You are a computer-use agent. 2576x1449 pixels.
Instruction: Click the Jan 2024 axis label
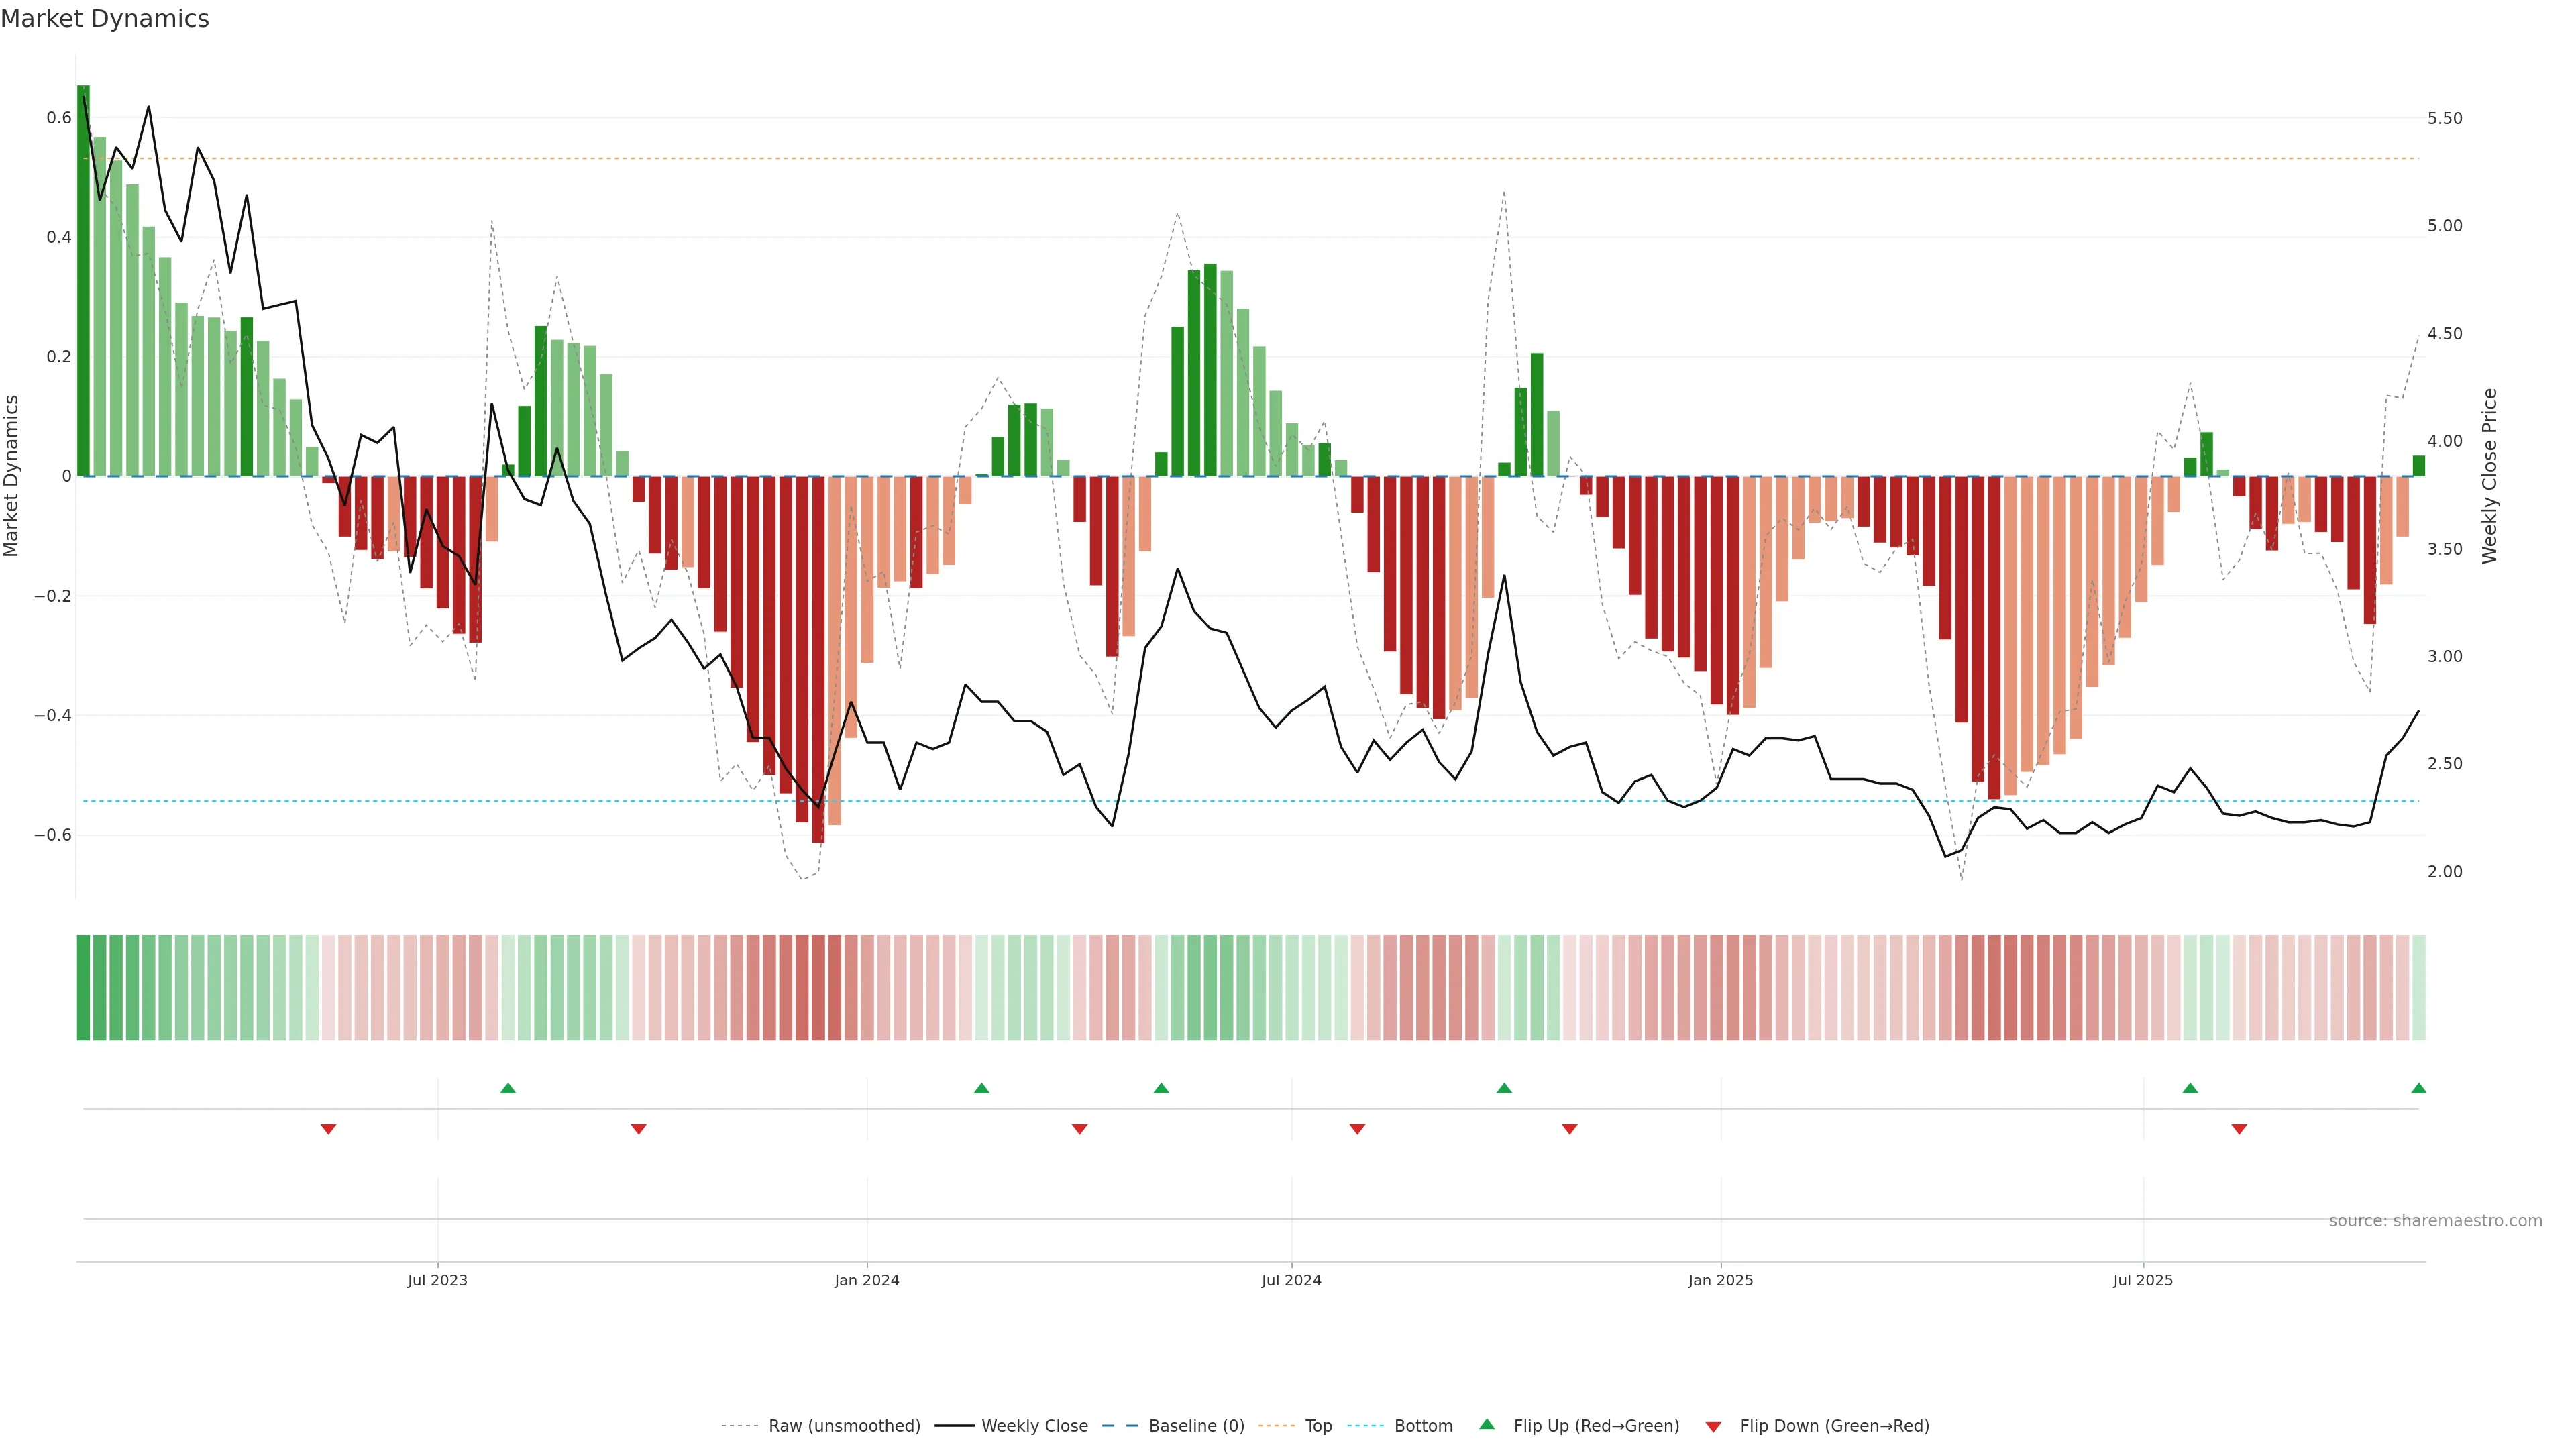point(867,1280)
